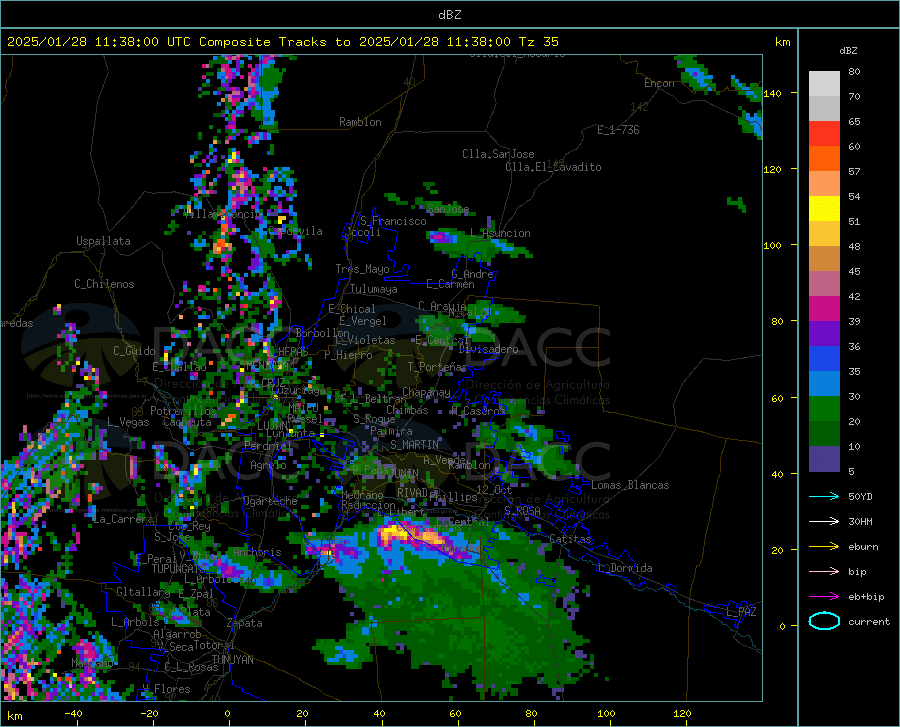Click the '140' tick on vertical km axis
The image size is (900, 727).
(772, 93)
